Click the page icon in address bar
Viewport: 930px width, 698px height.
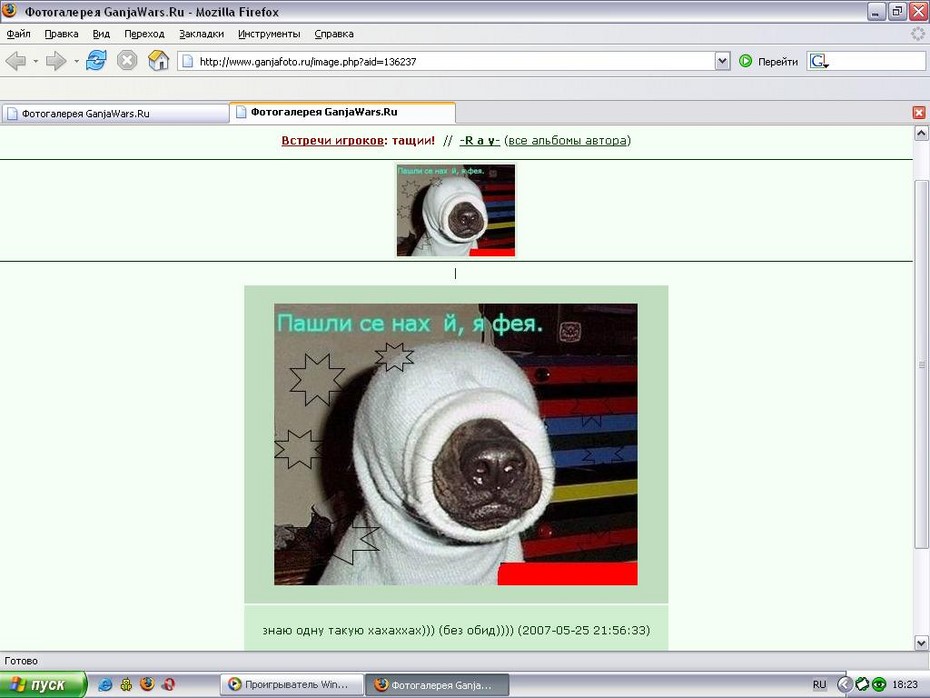tap(187, 61)
